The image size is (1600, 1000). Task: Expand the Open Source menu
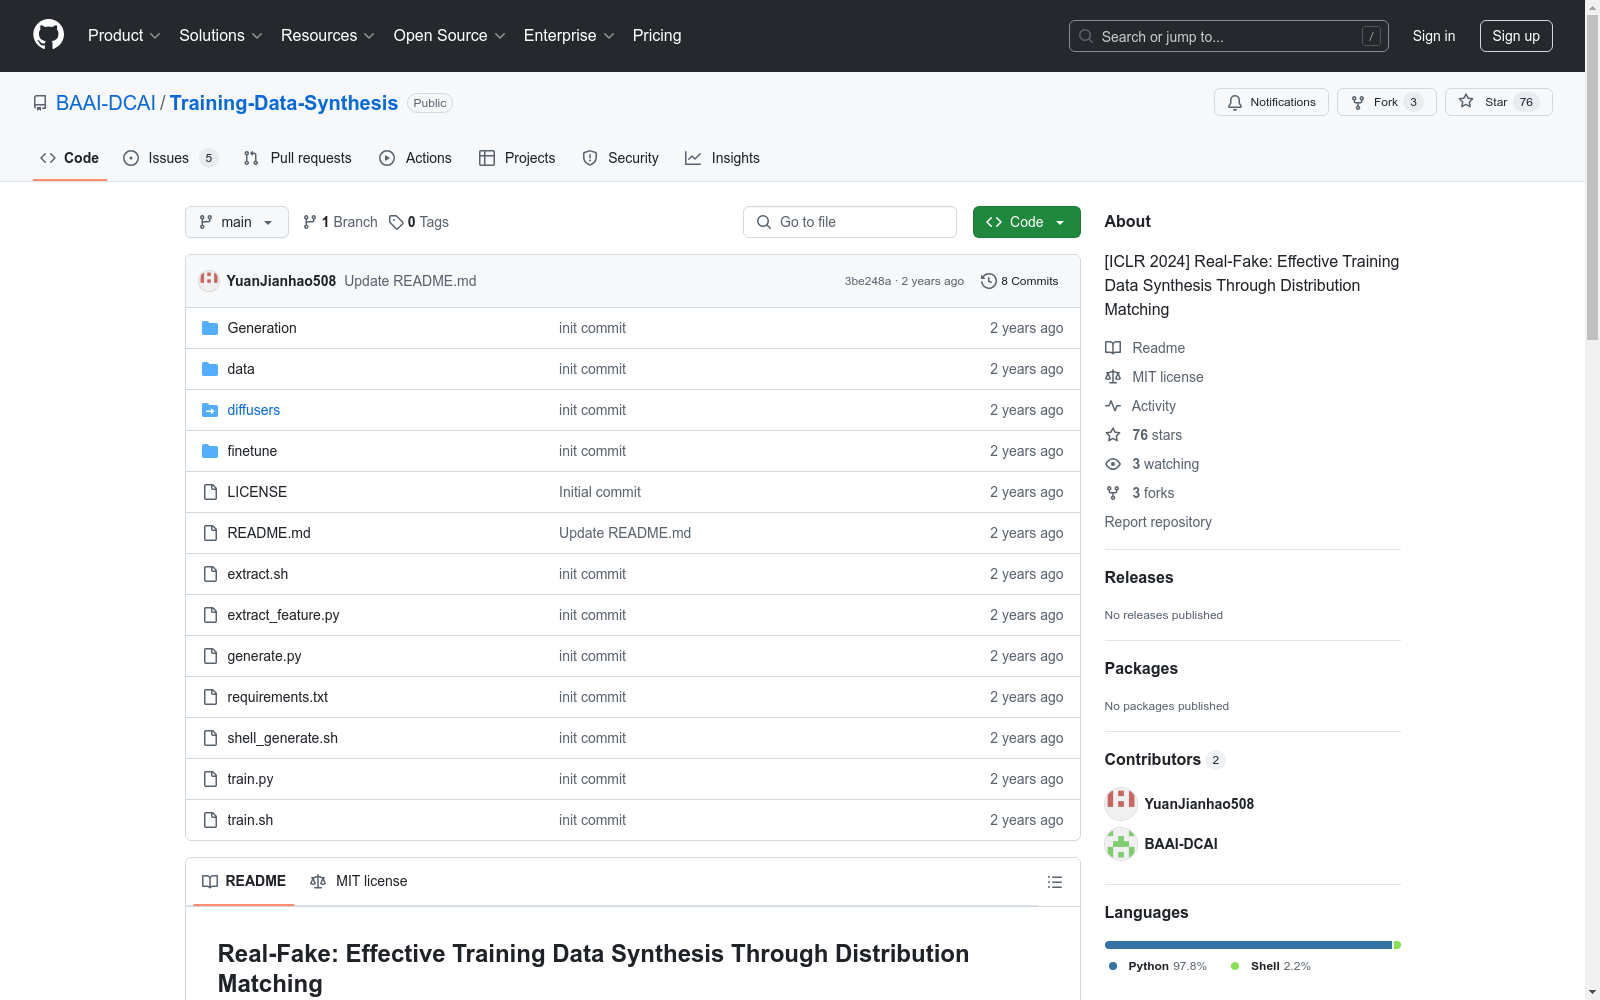click(x=450, y=36)
